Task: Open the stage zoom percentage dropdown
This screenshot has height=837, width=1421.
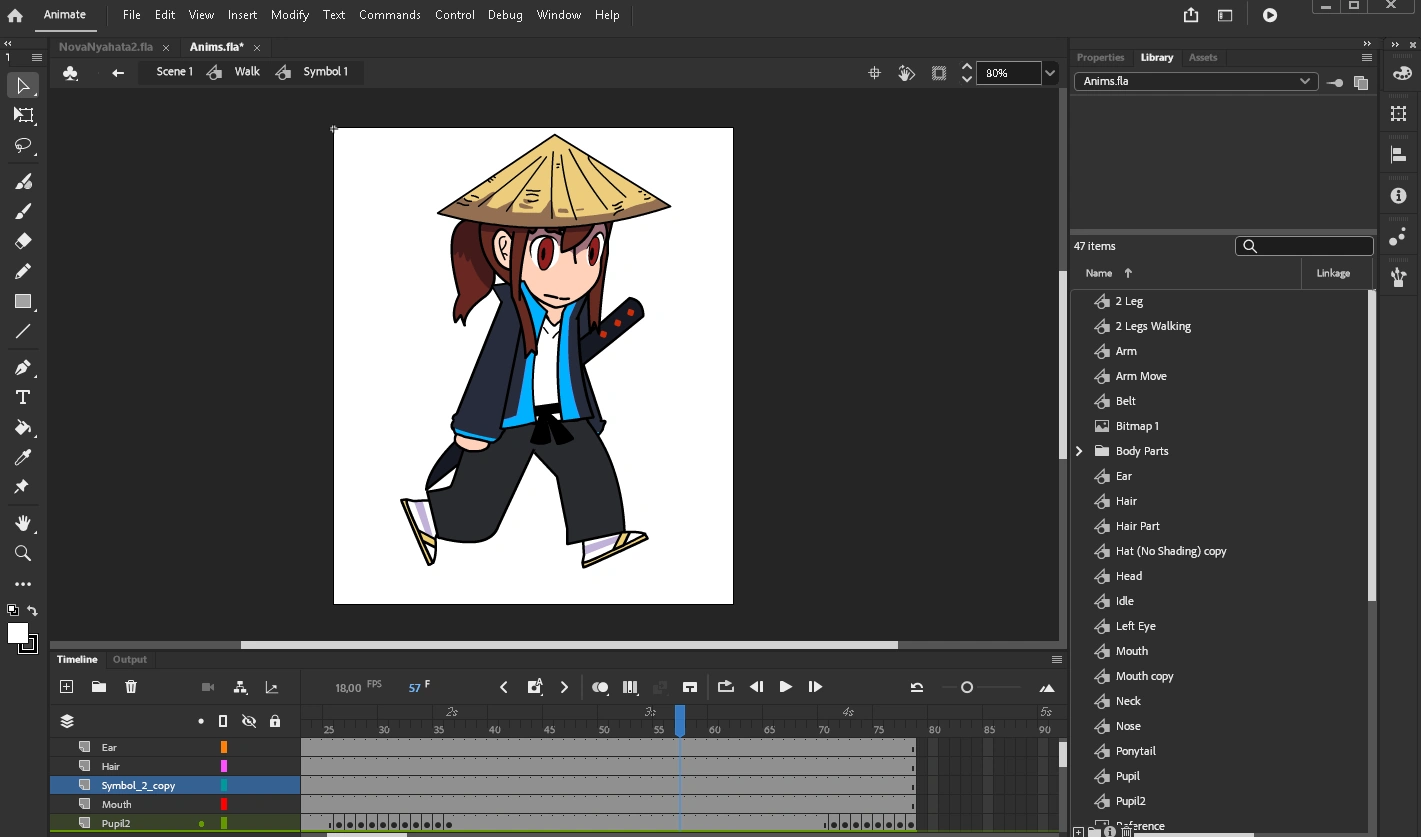Action: tap(1050, 73)
